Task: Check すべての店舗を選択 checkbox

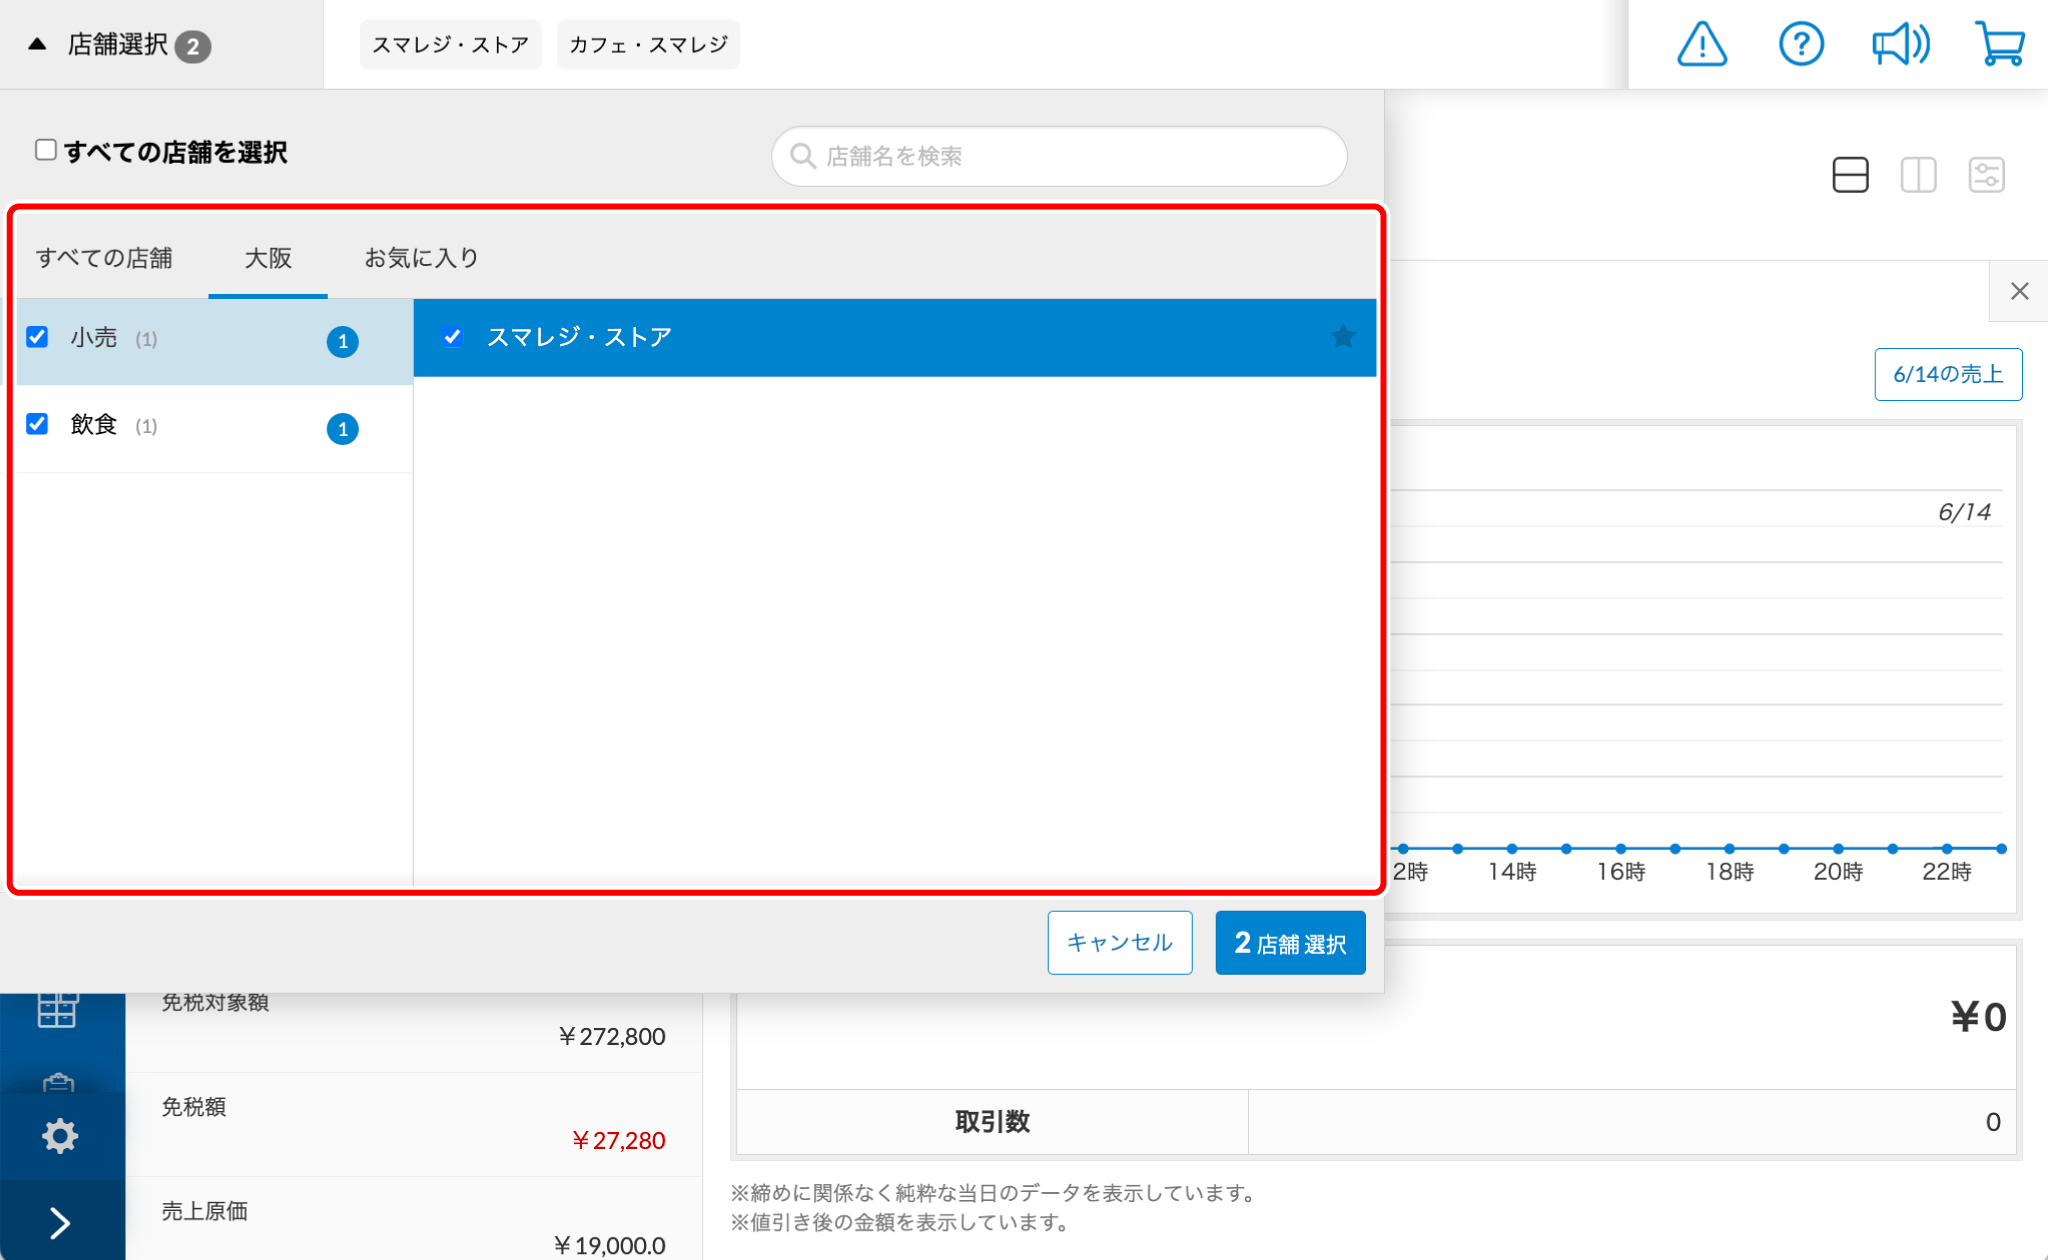Action: tap(46, 150)
